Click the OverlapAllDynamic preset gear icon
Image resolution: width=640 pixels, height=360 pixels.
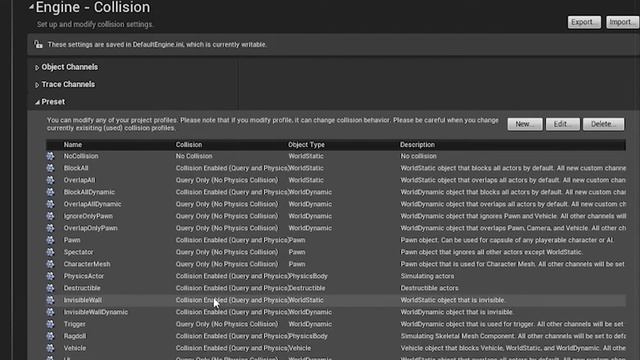pos(50,204)
